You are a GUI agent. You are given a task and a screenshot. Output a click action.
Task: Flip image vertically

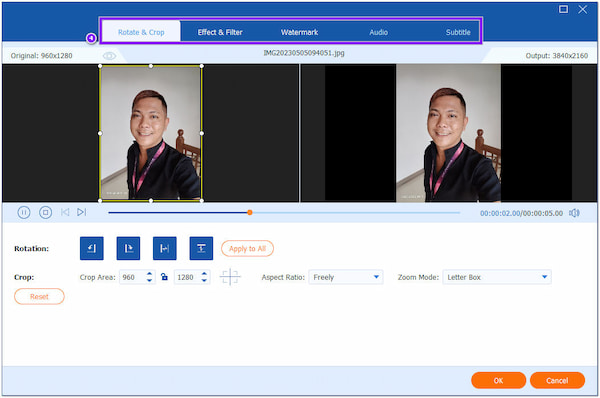(x=201, y=248)
